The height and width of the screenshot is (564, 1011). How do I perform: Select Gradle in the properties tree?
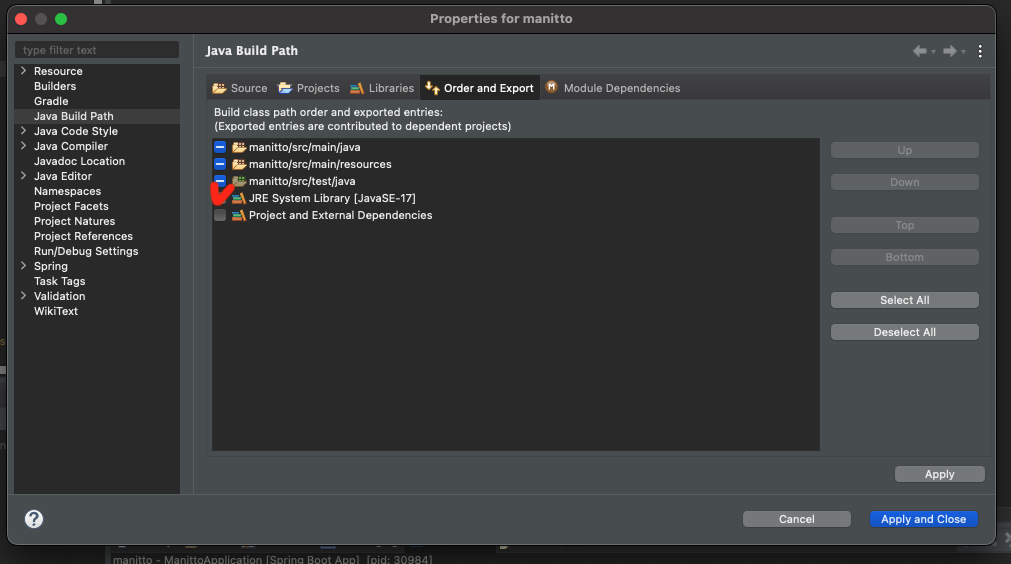(51, 101)
